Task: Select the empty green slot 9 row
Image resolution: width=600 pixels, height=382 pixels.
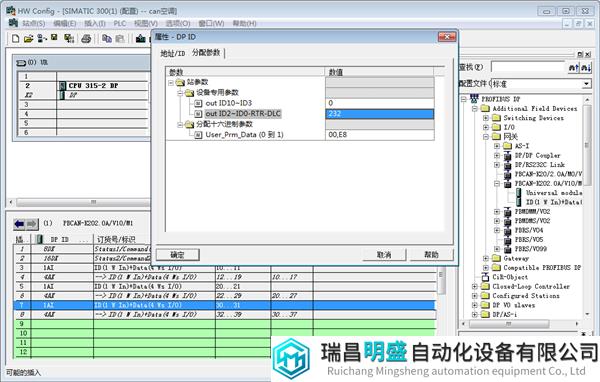Action: (225, 324)
